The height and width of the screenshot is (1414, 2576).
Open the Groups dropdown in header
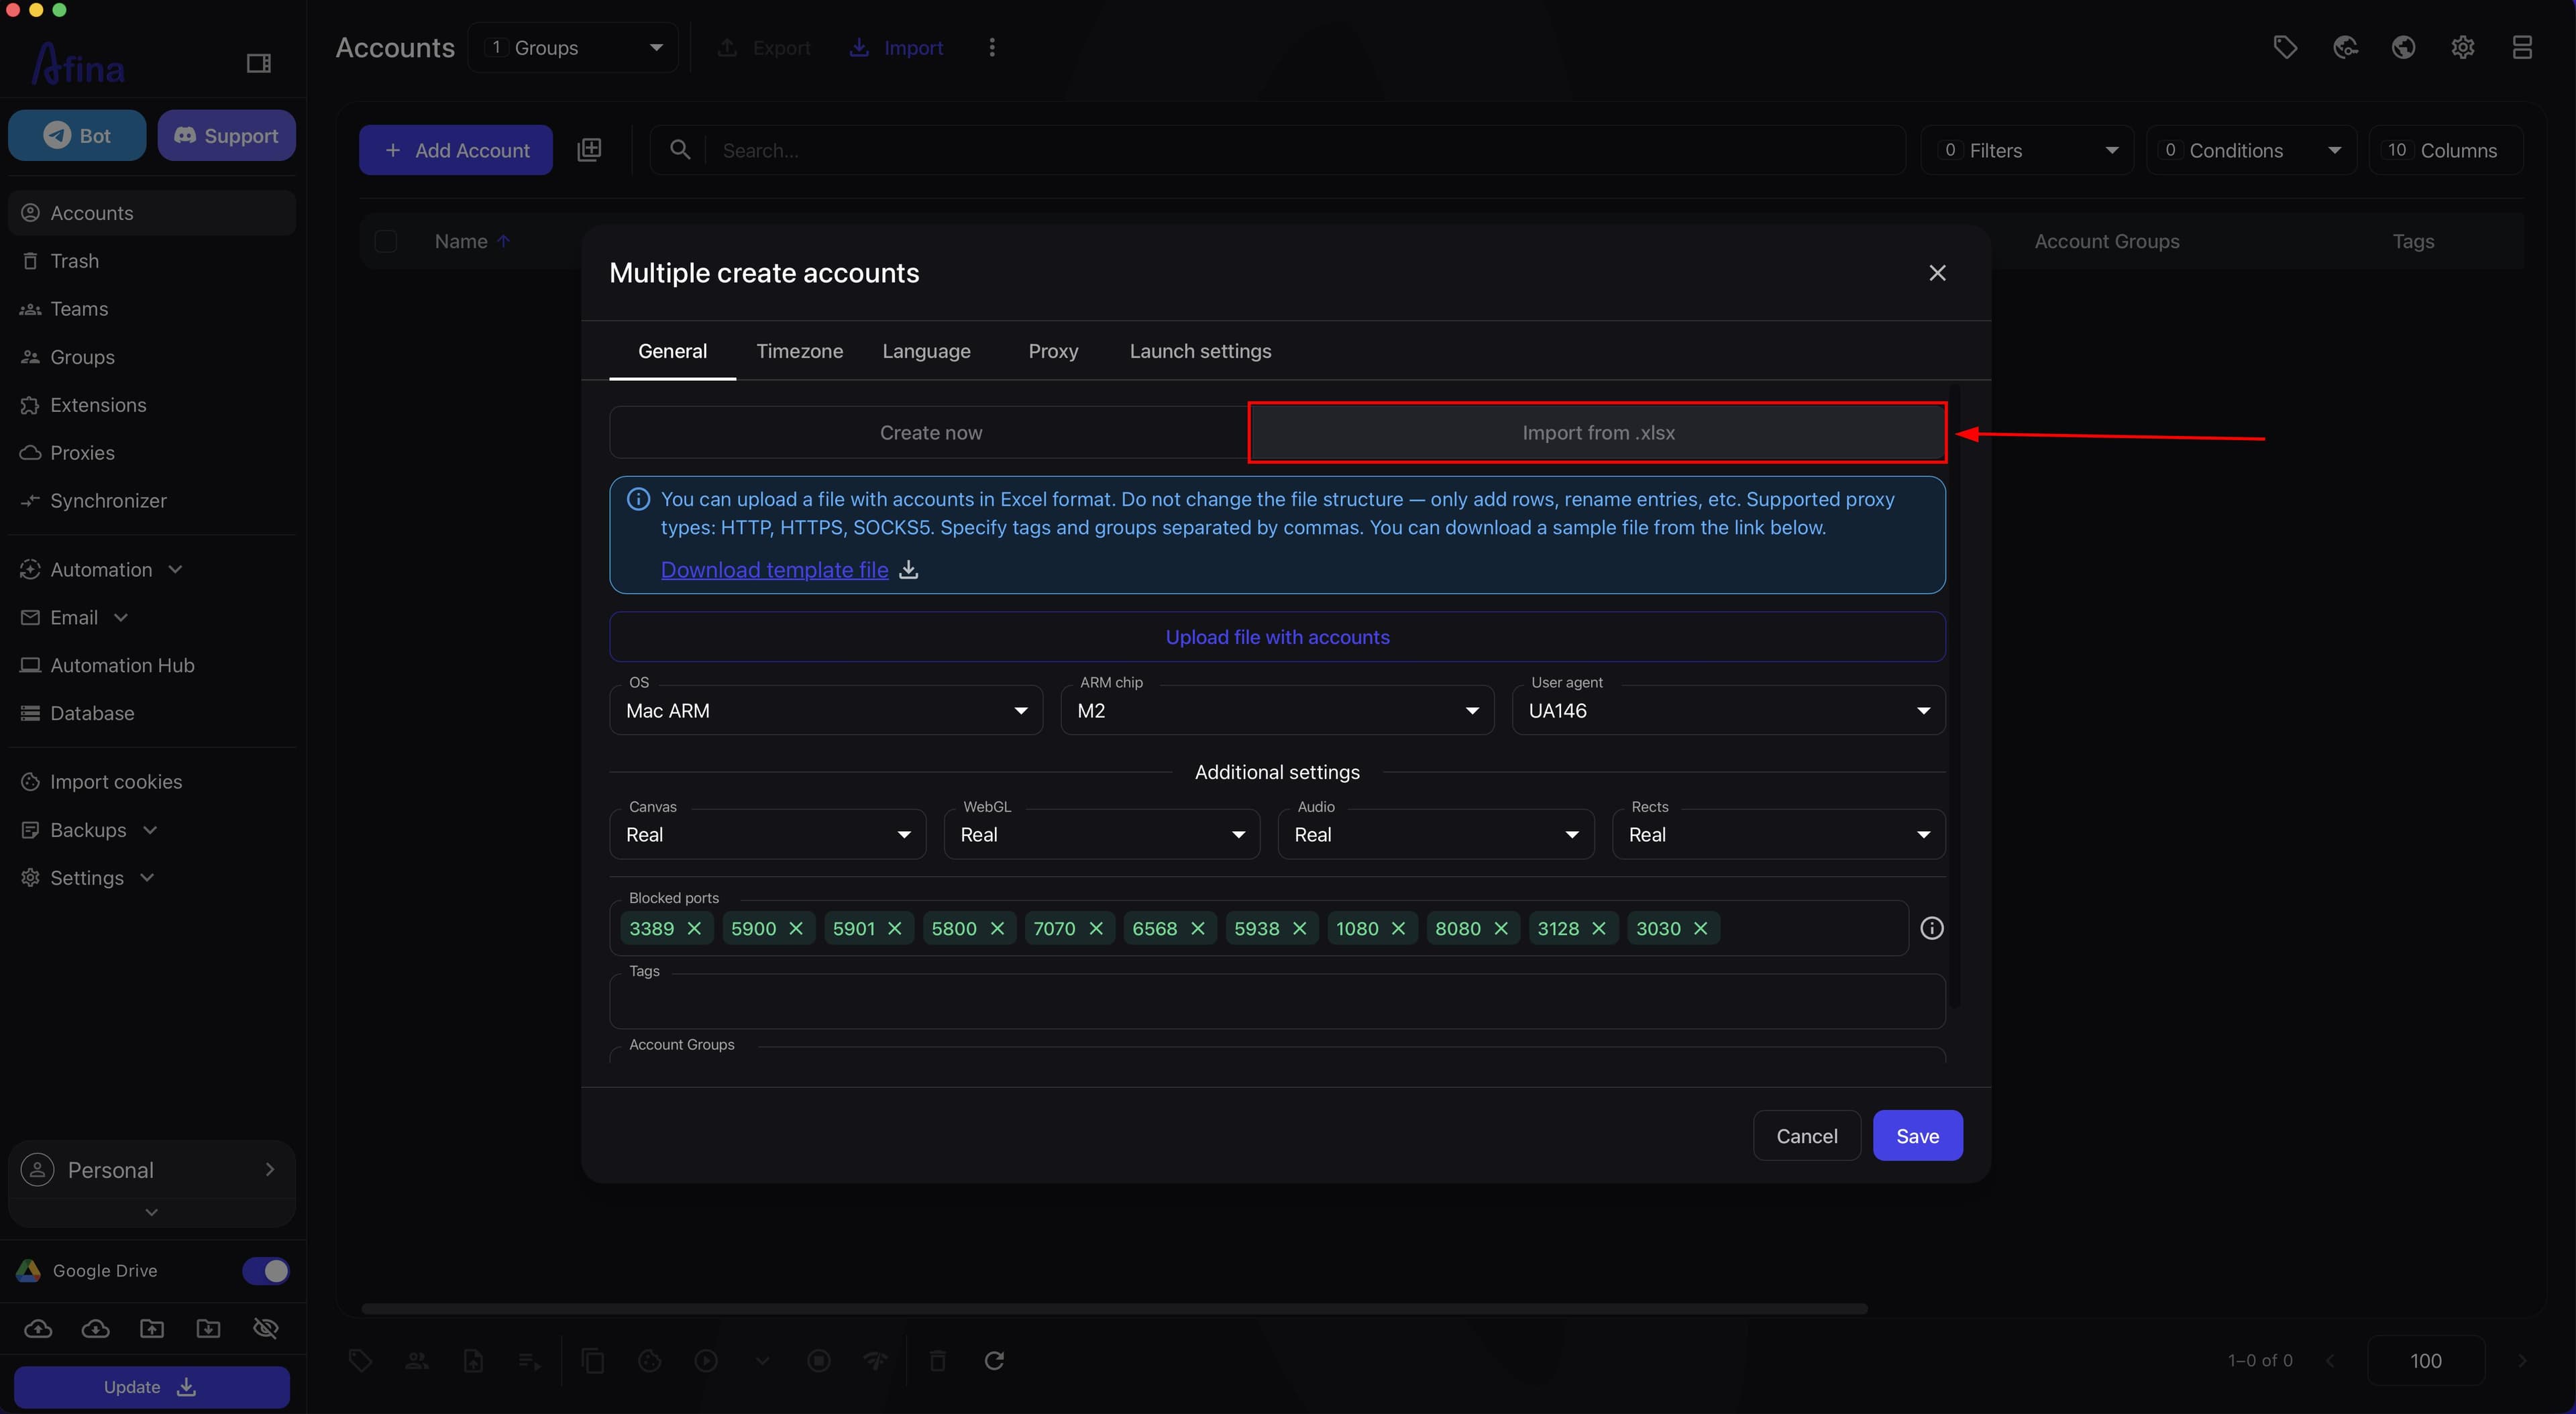[x=573, y=47]
